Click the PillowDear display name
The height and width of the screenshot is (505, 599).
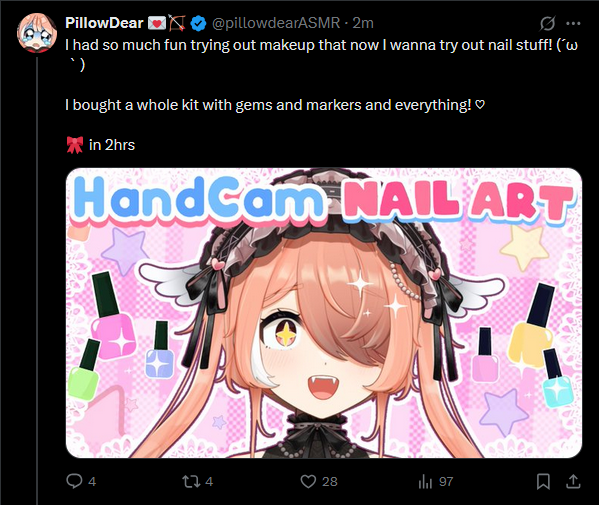tap(104, 23)
